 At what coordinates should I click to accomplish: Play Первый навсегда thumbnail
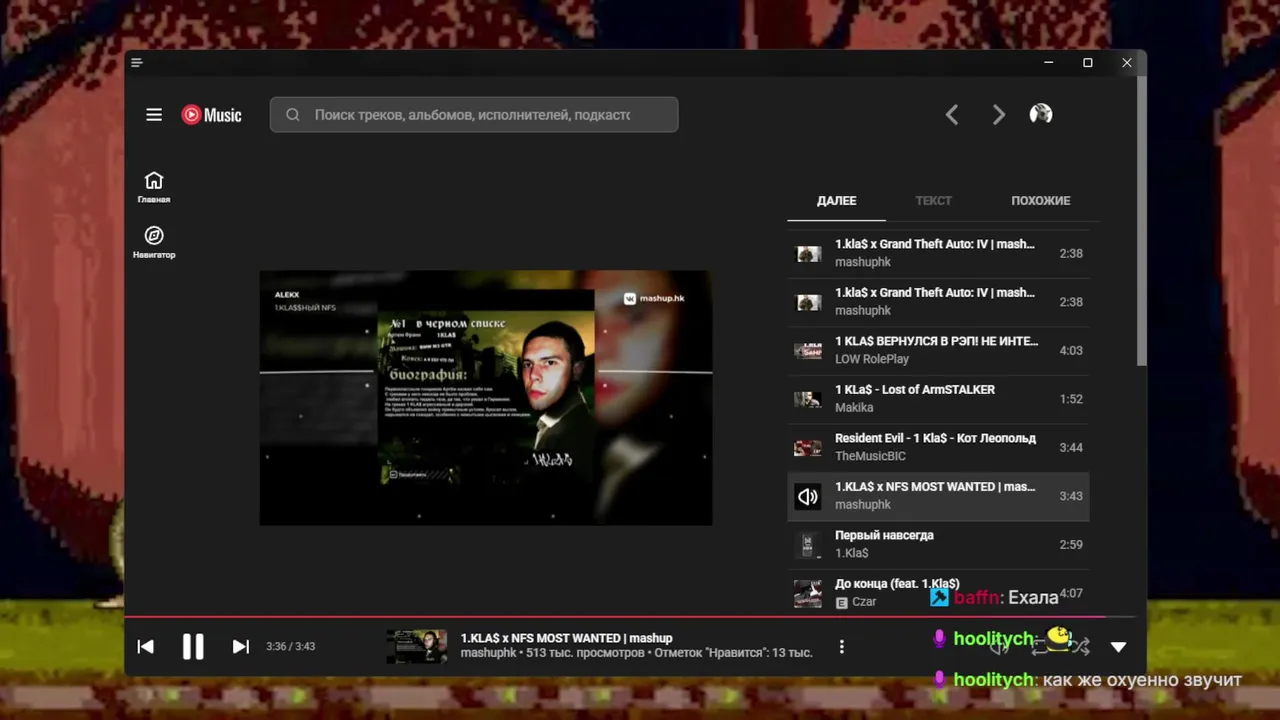point(808,545)
